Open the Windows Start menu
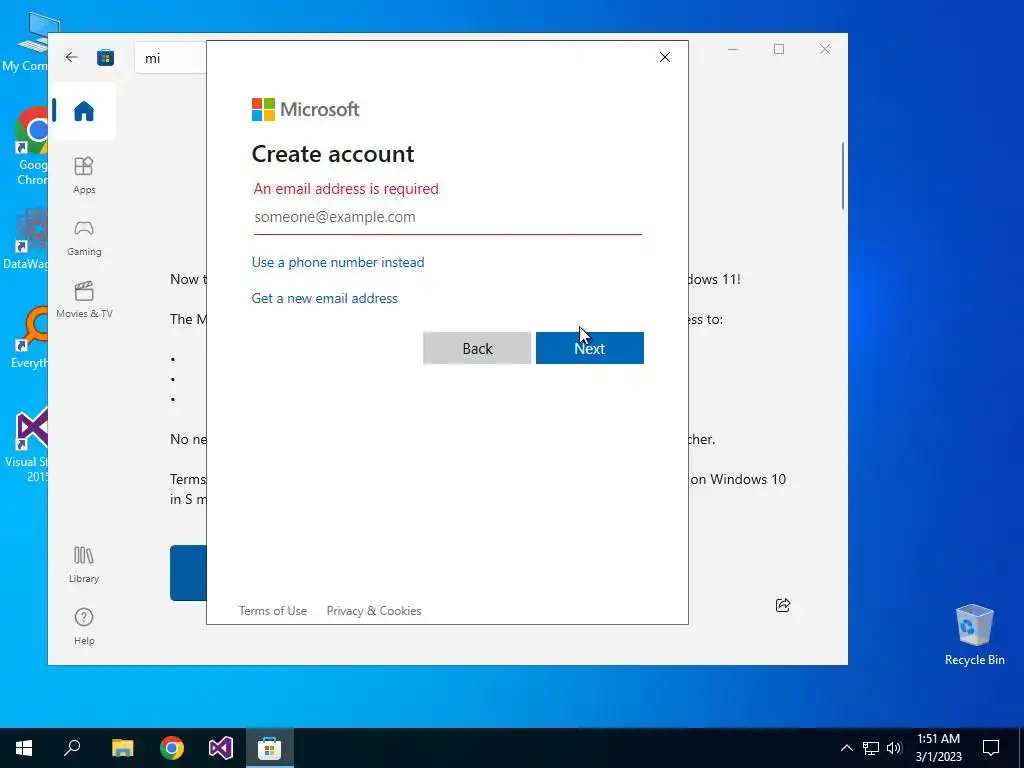 24,748
